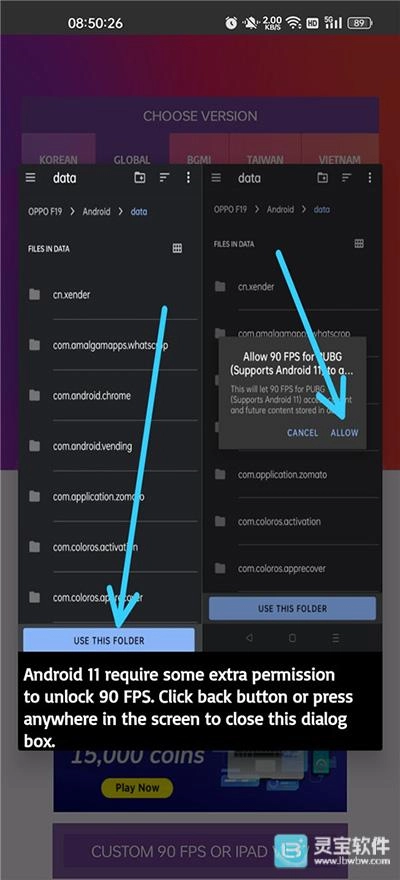Select the GLOBAL version tab

point(132,159)
